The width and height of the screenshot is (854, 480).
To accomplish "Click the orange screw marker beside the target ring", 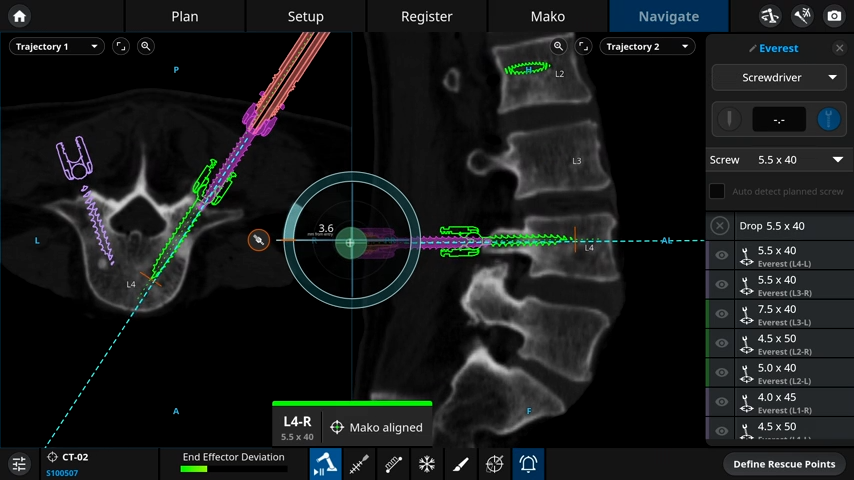I will 259,240.
